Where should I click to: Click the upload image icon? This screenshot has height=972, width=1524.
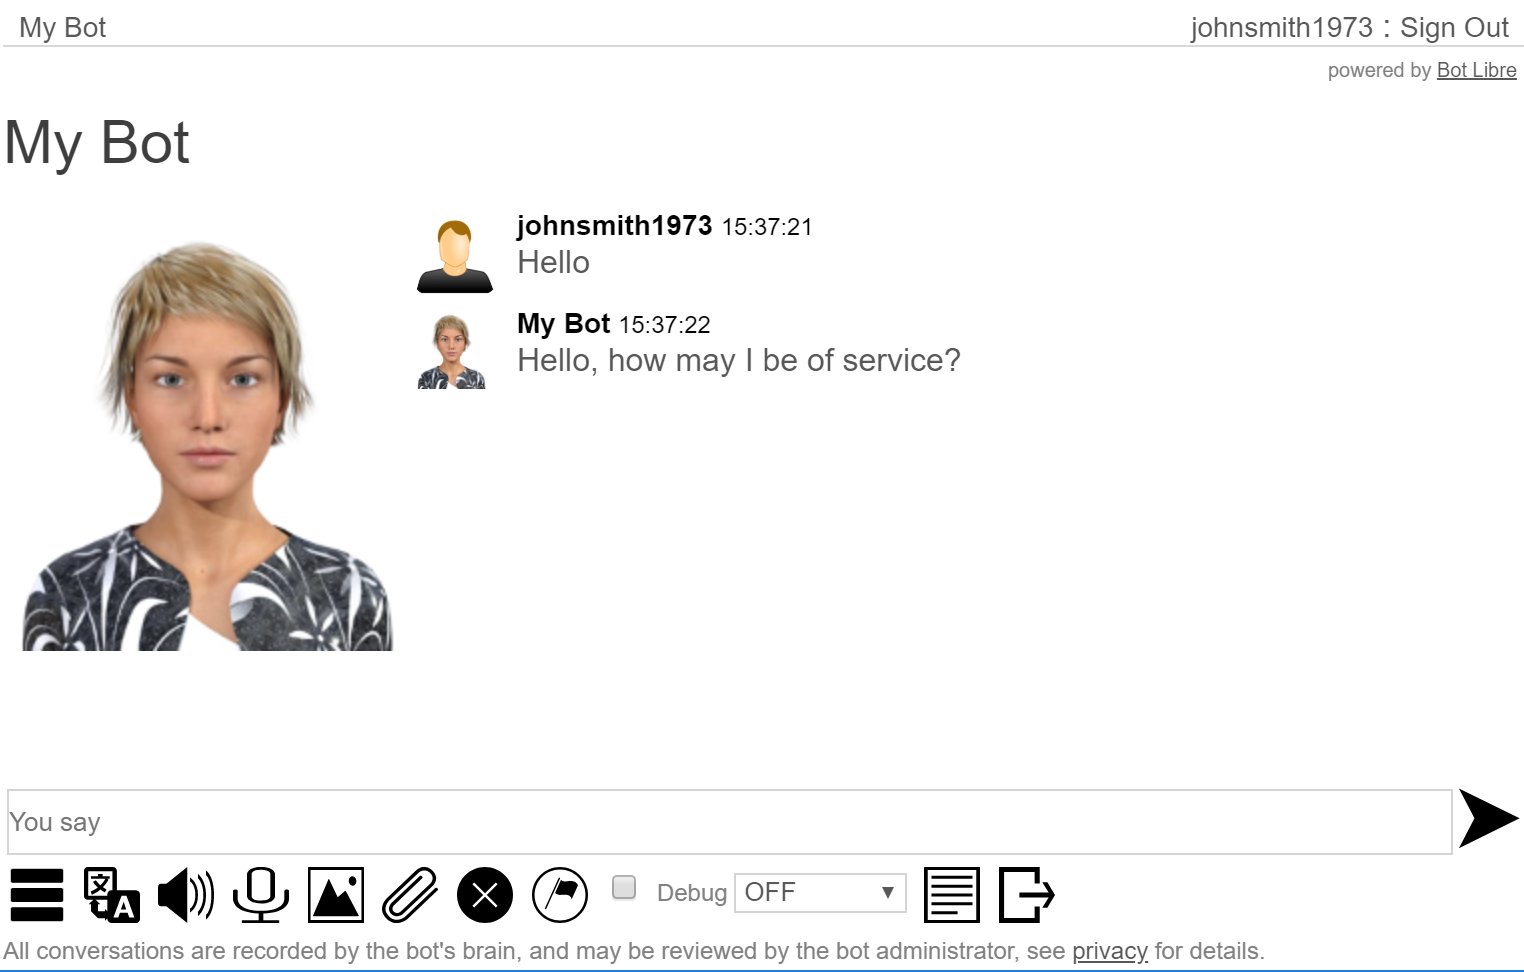[336, 895]
